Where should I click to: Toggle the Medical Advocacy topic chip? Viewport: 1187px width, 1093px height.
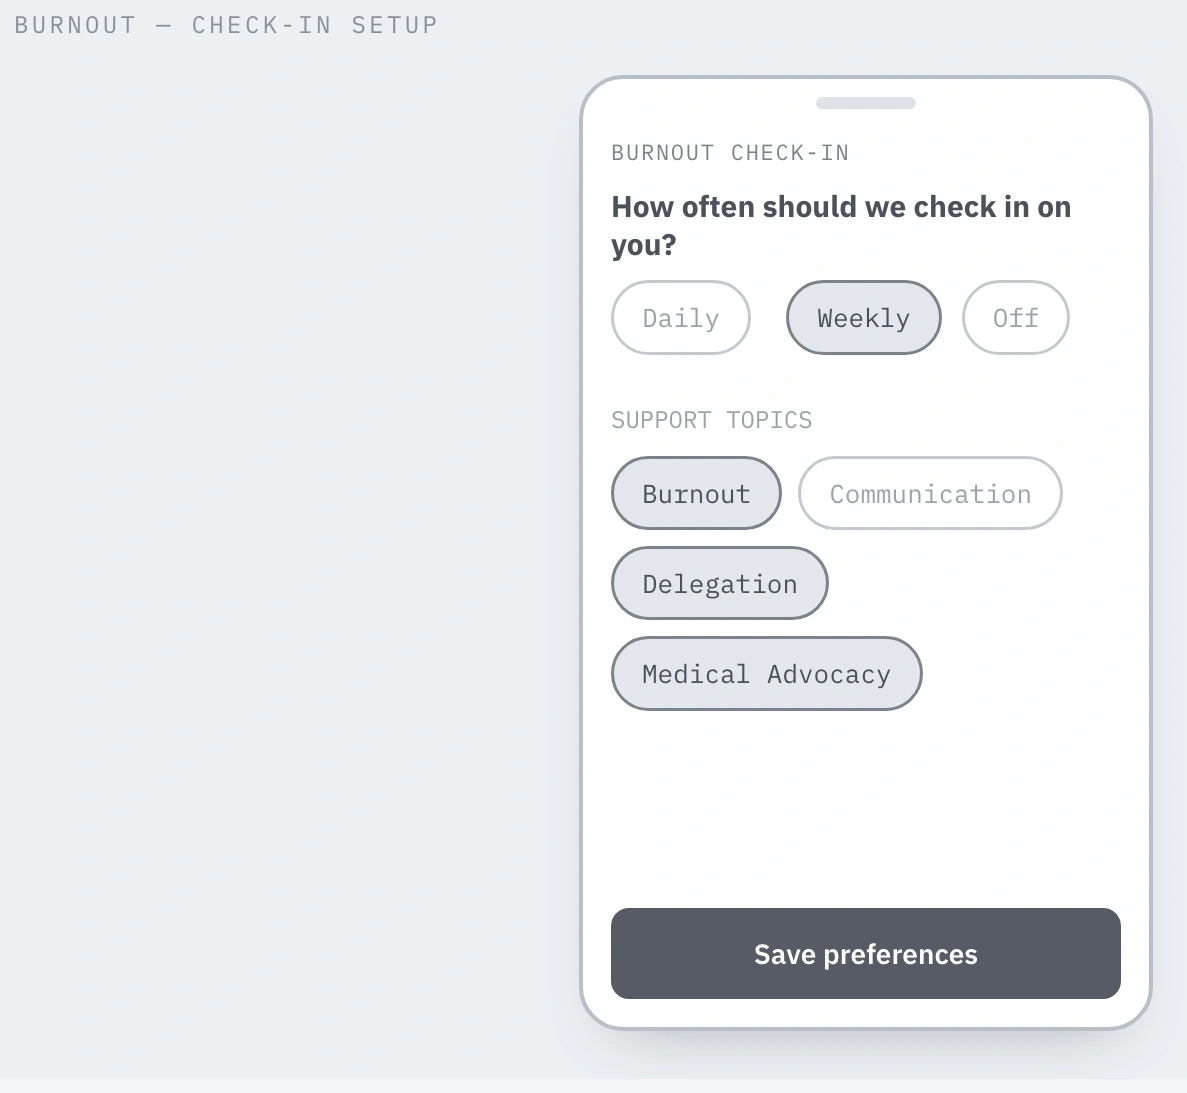767,674
